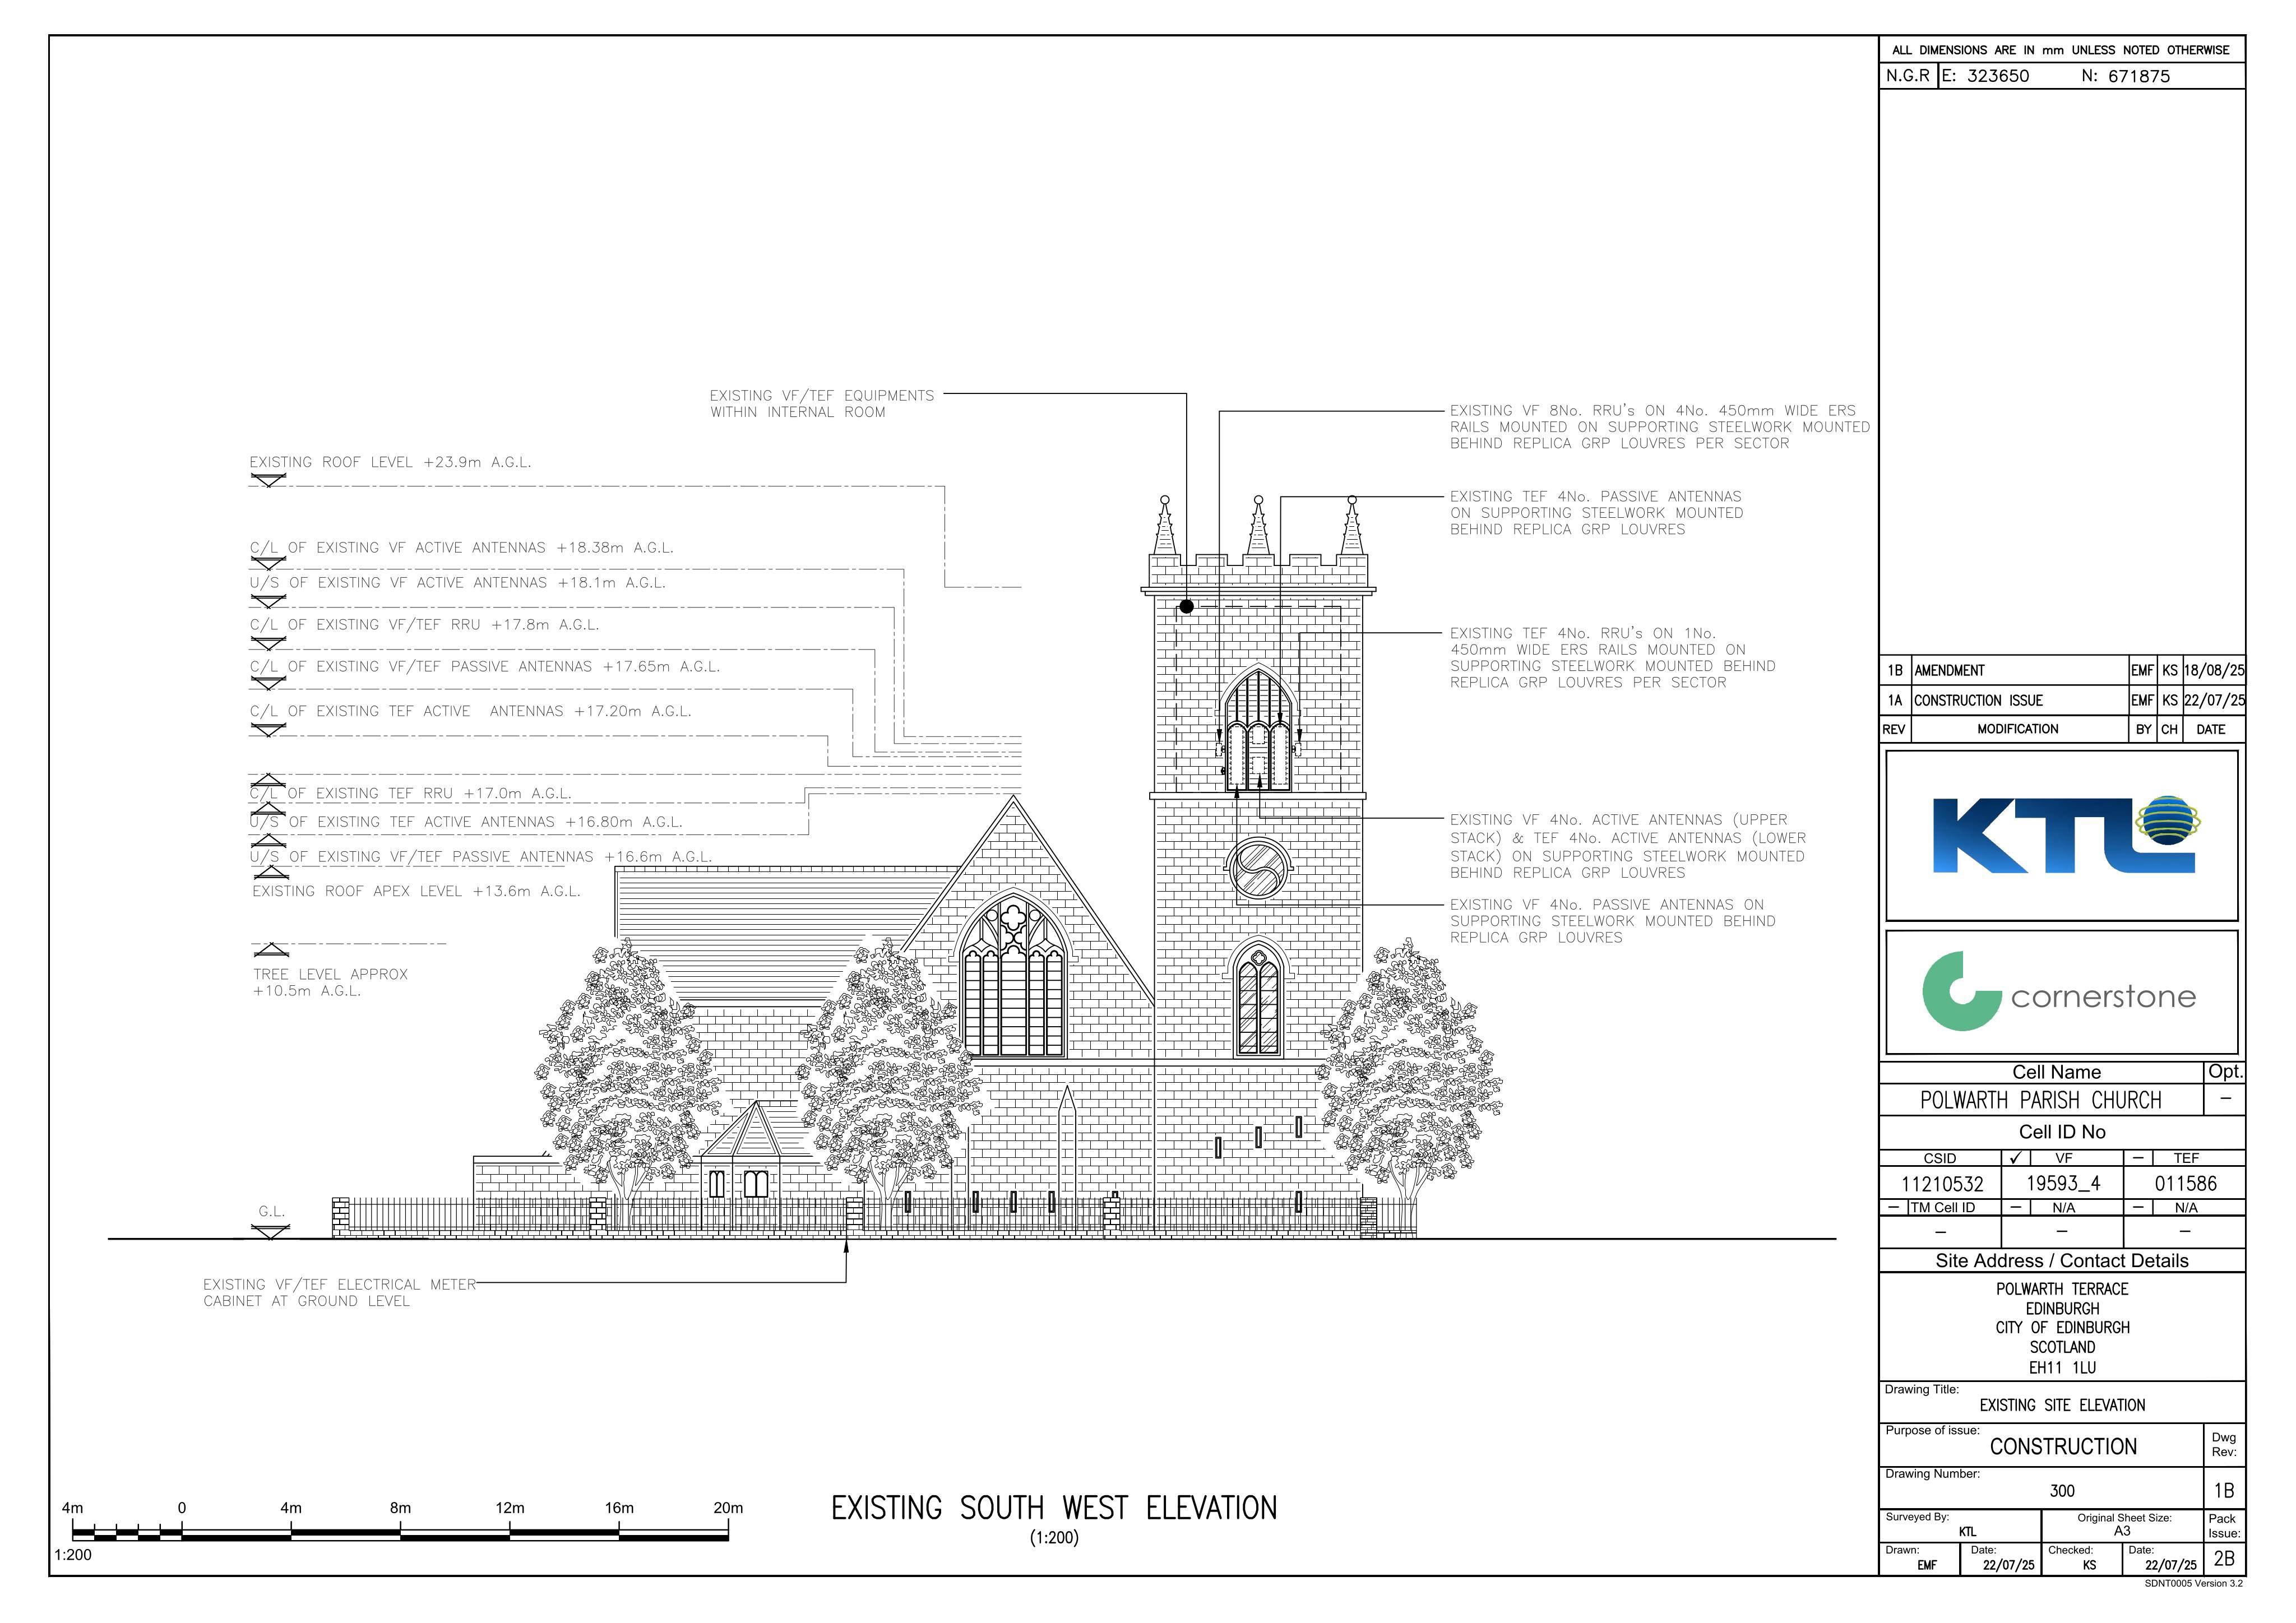Click 'EXISTING VF/TEF ELECTRICAL METER CABINET' note
The width and height of the screenshot is (2296, 1623).
tap(340, 1293)
